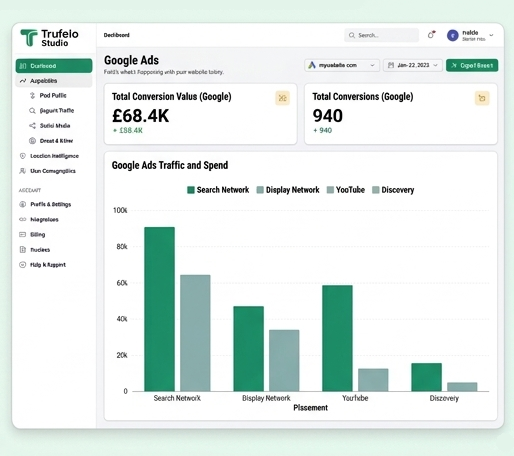Image resolution: width=514 pixels, height=456 pixels.
Task: Click the dark green Discovery bar
Action: [427, 377]
